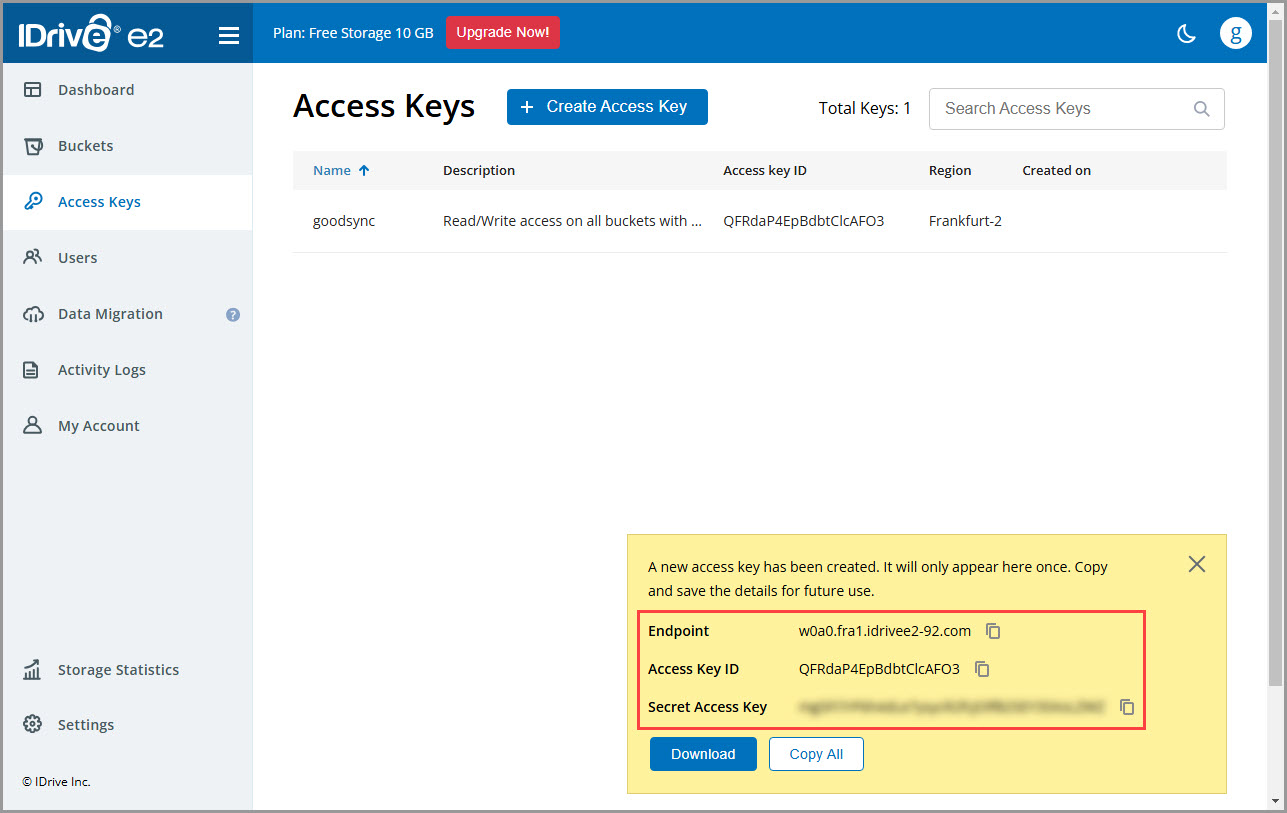Click the Frankfurt-2 region cell
This screenshot has width=1287, height=813.
pyautogui.click(x=965, y=221)
